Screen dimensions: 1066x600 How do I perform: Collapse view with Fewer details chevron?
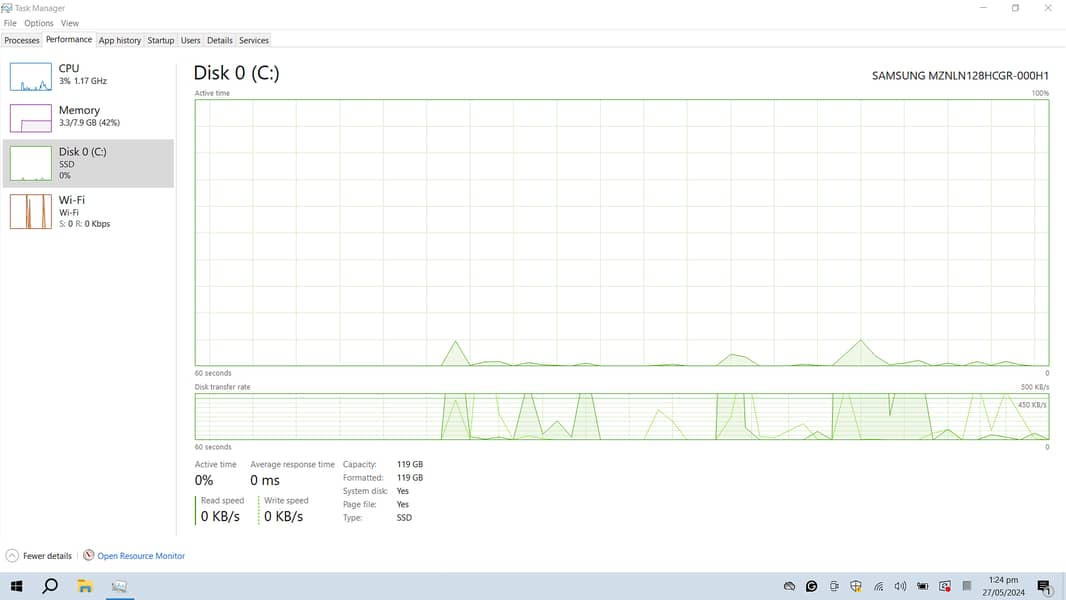click(x=12, y=556)
